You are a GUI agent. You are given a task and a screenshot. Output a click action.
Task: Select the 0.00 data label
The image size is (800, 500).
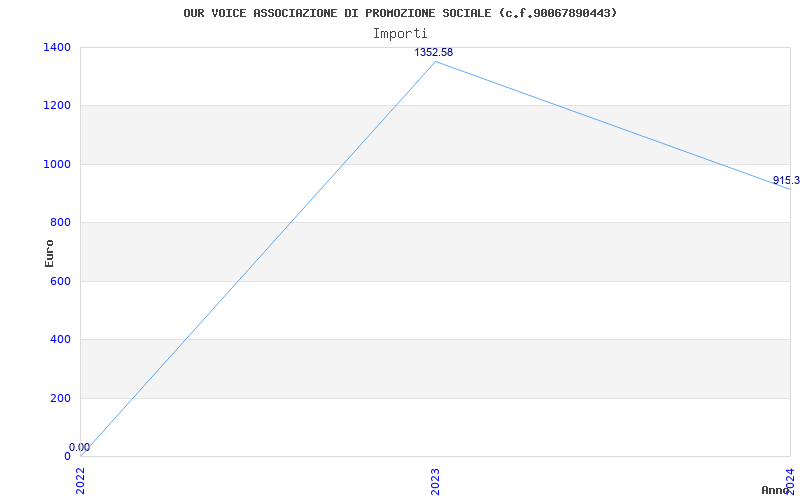coord(80,447)
